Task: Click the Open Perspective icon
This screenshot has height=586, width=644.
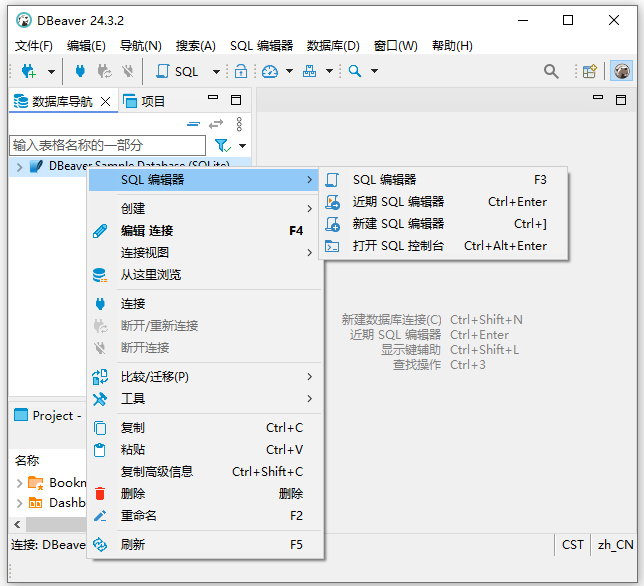Action: point(590,71)
